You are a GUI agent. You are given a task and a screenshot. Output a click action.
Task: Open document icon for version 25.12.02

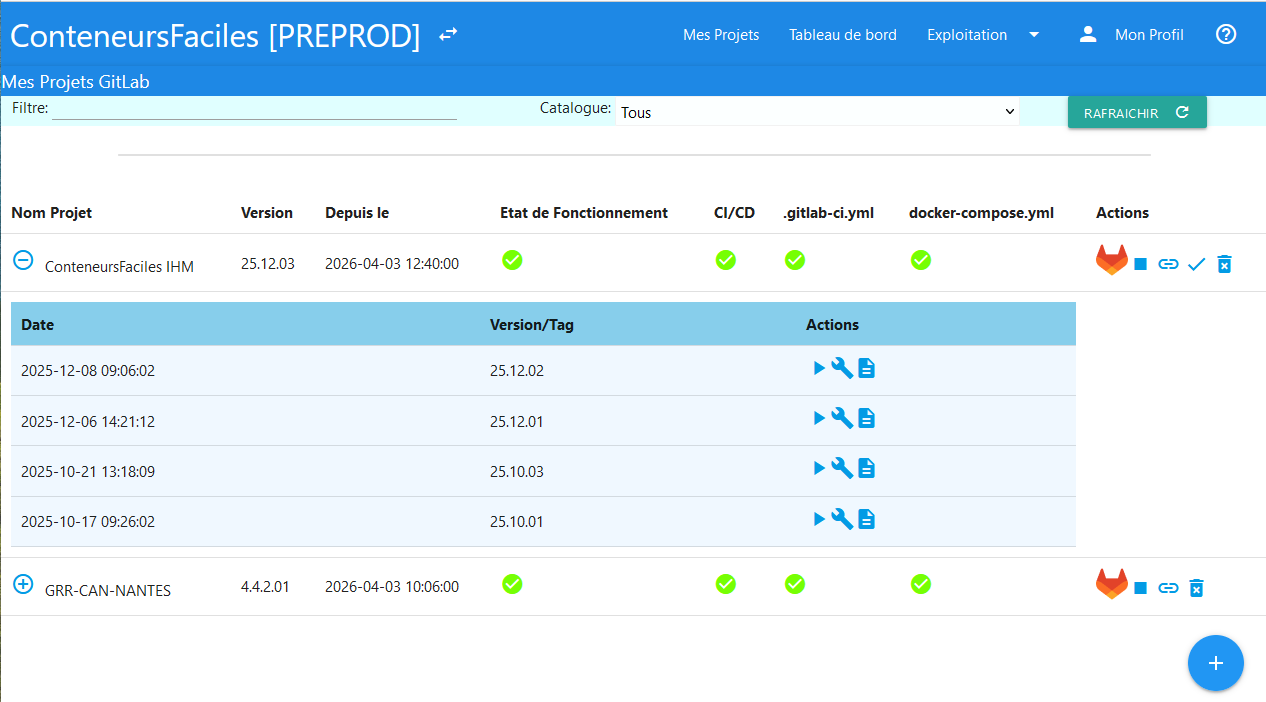pos(867,368)
